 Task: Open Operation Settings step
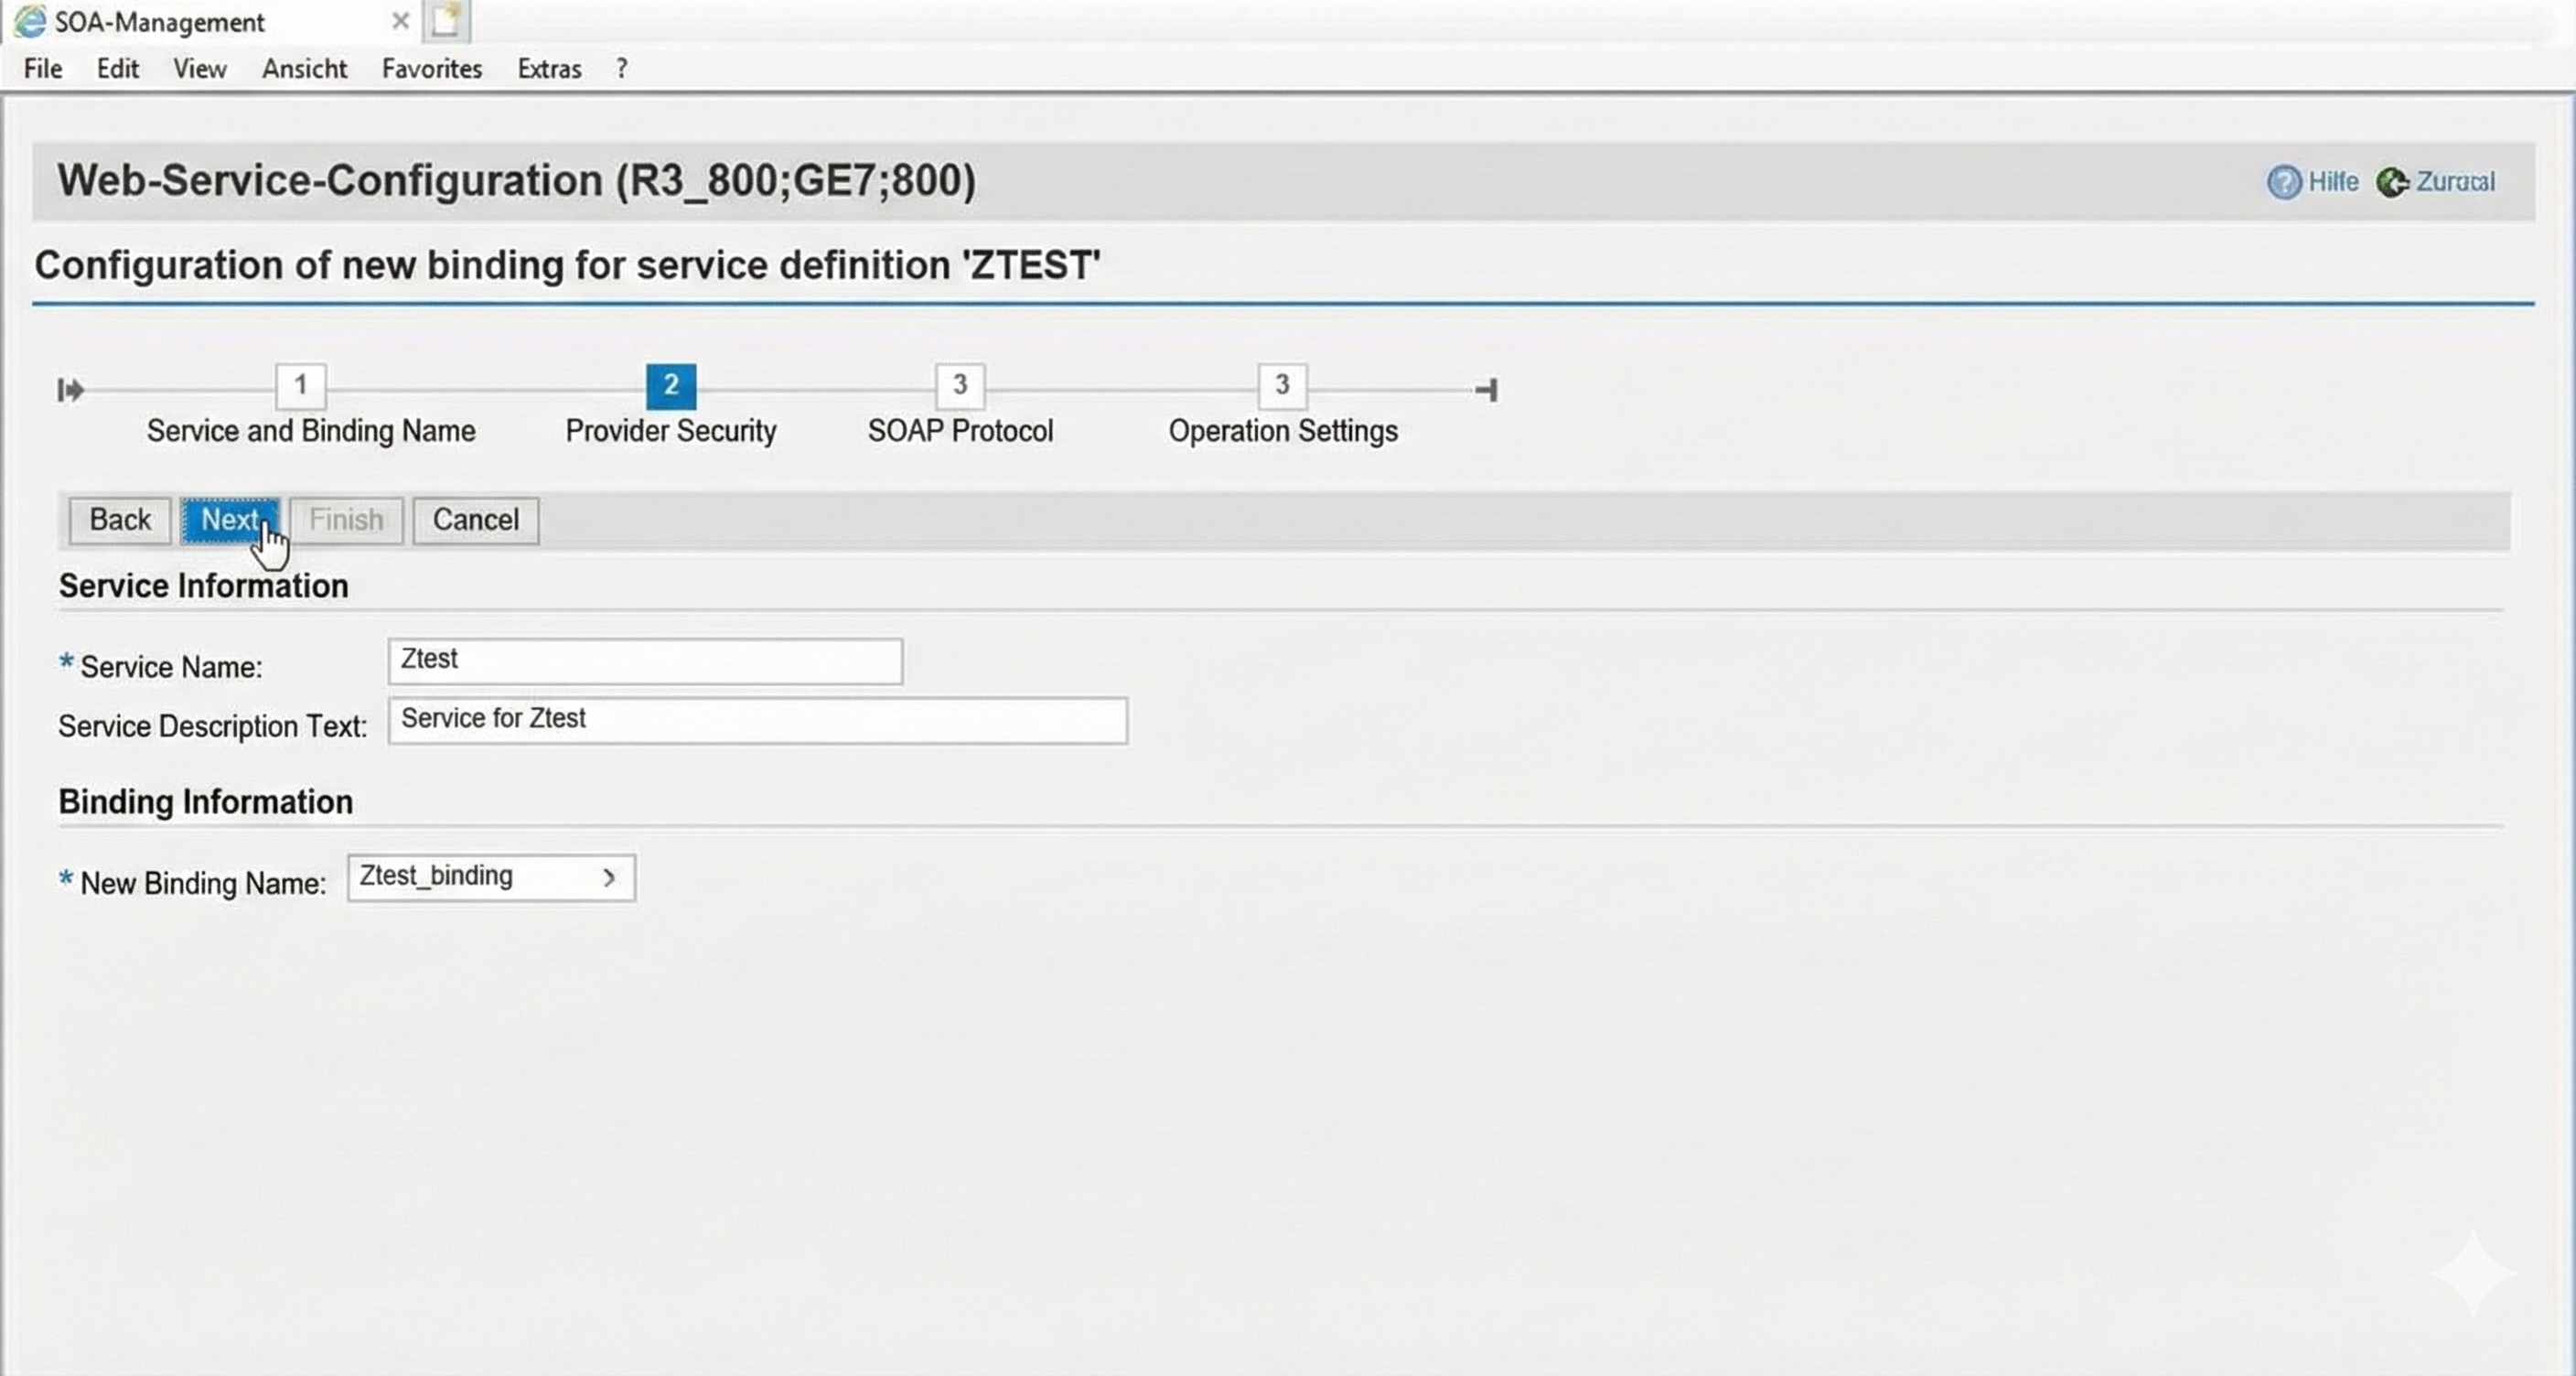coord(1281,386)
